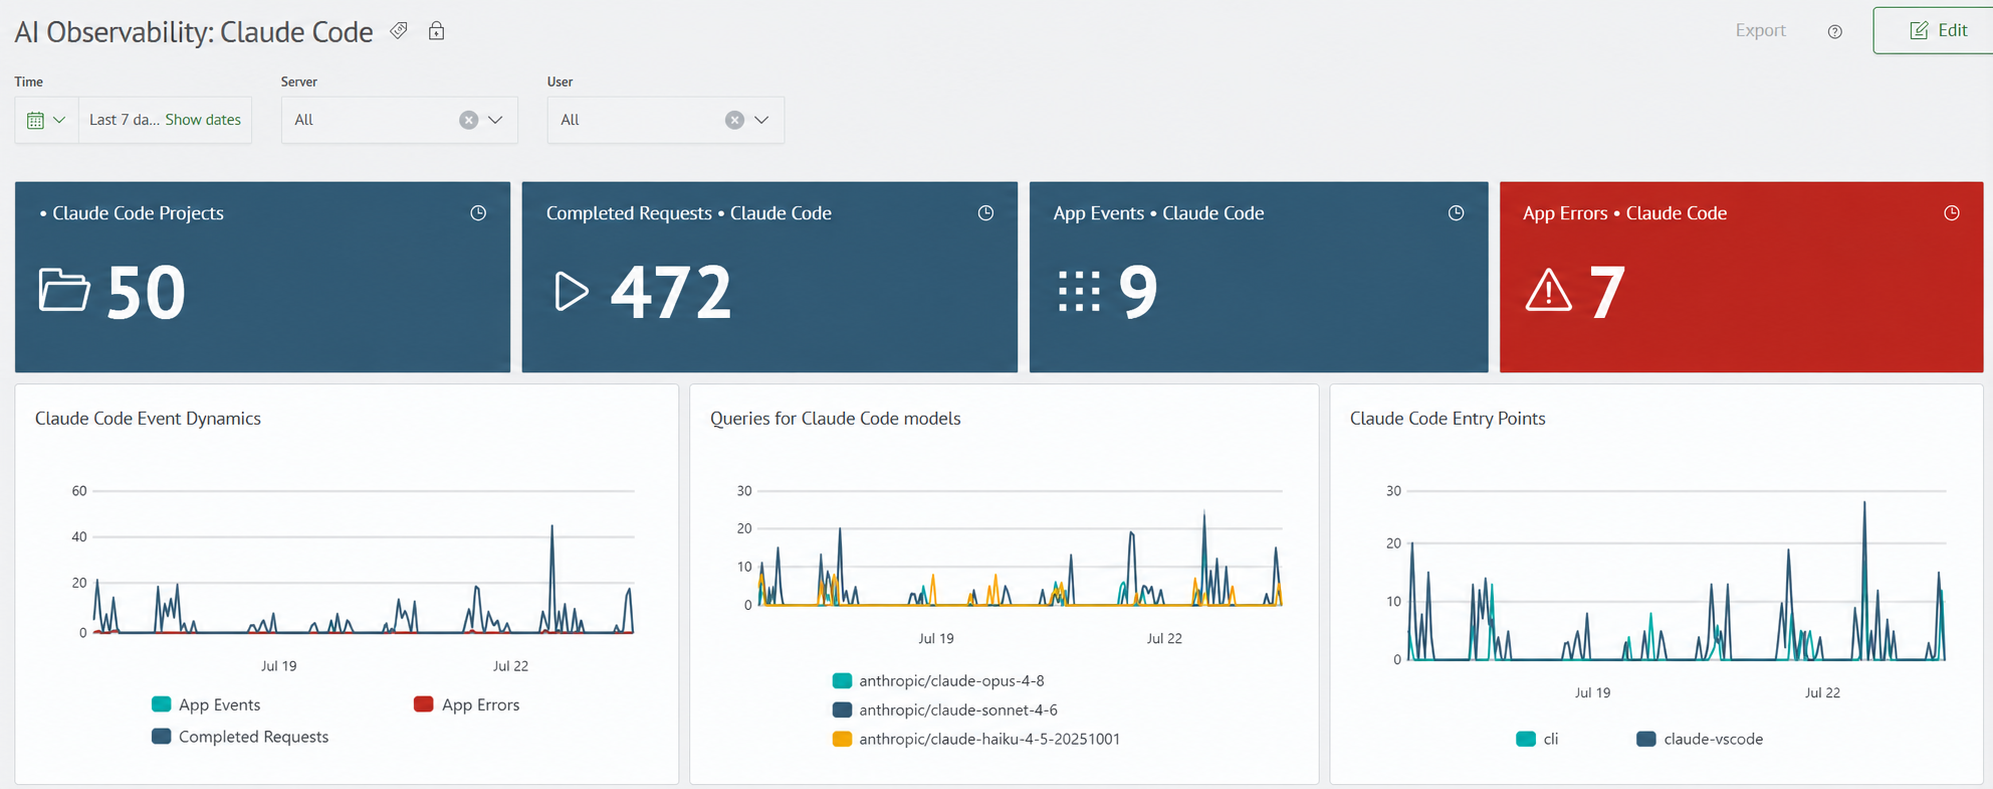Click the 50 projects count value

click(x=146, y=292)
